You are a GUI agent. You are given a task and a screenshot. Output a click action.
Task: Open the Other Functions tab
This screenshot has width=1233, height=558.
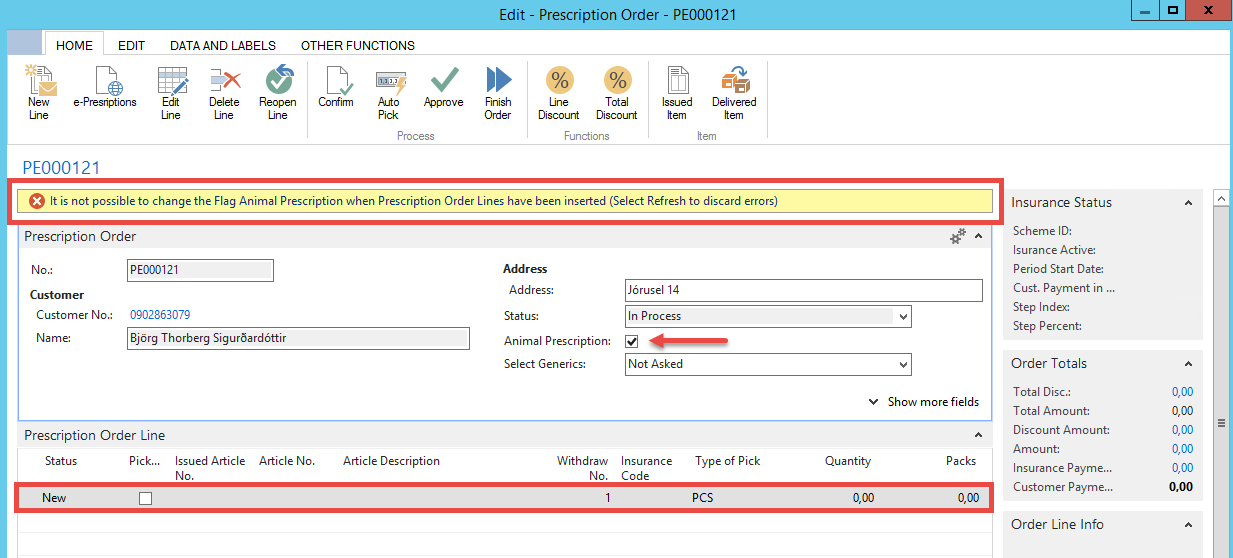pos(357,45)
